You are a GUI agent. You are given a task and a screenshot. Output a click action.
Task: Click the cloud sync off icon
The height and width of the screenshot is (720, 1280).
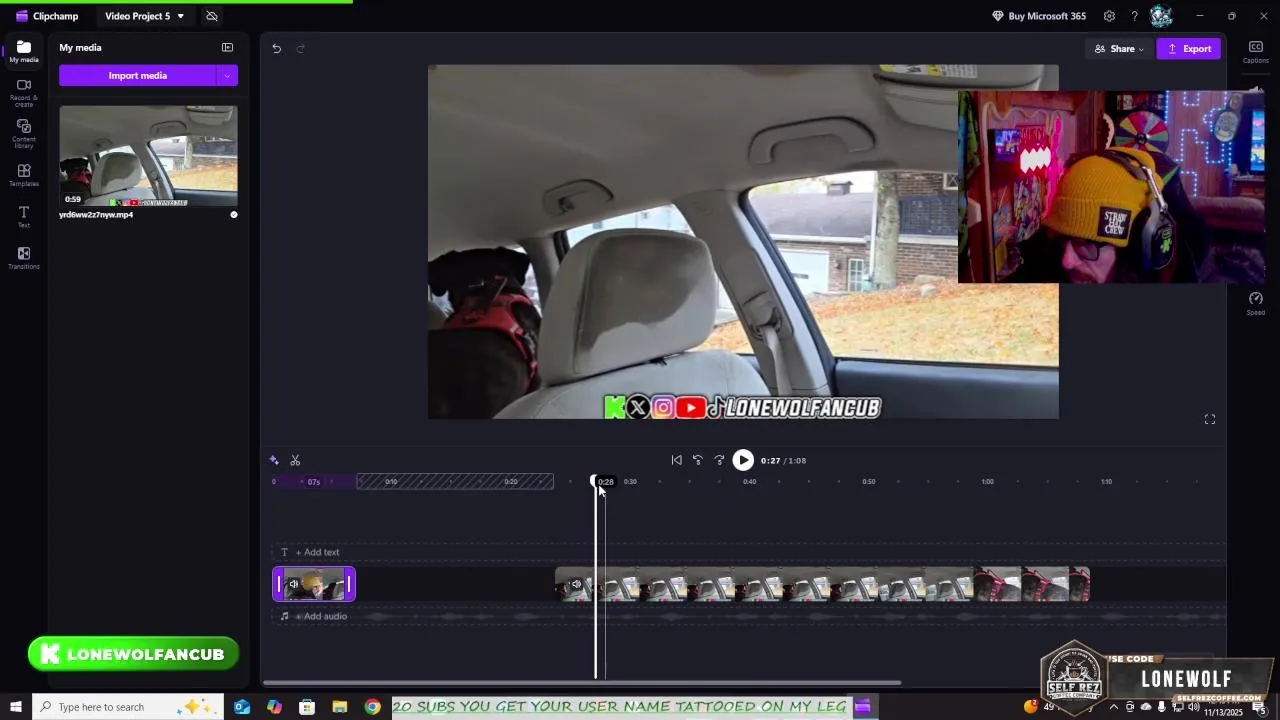tap(212, 16)
